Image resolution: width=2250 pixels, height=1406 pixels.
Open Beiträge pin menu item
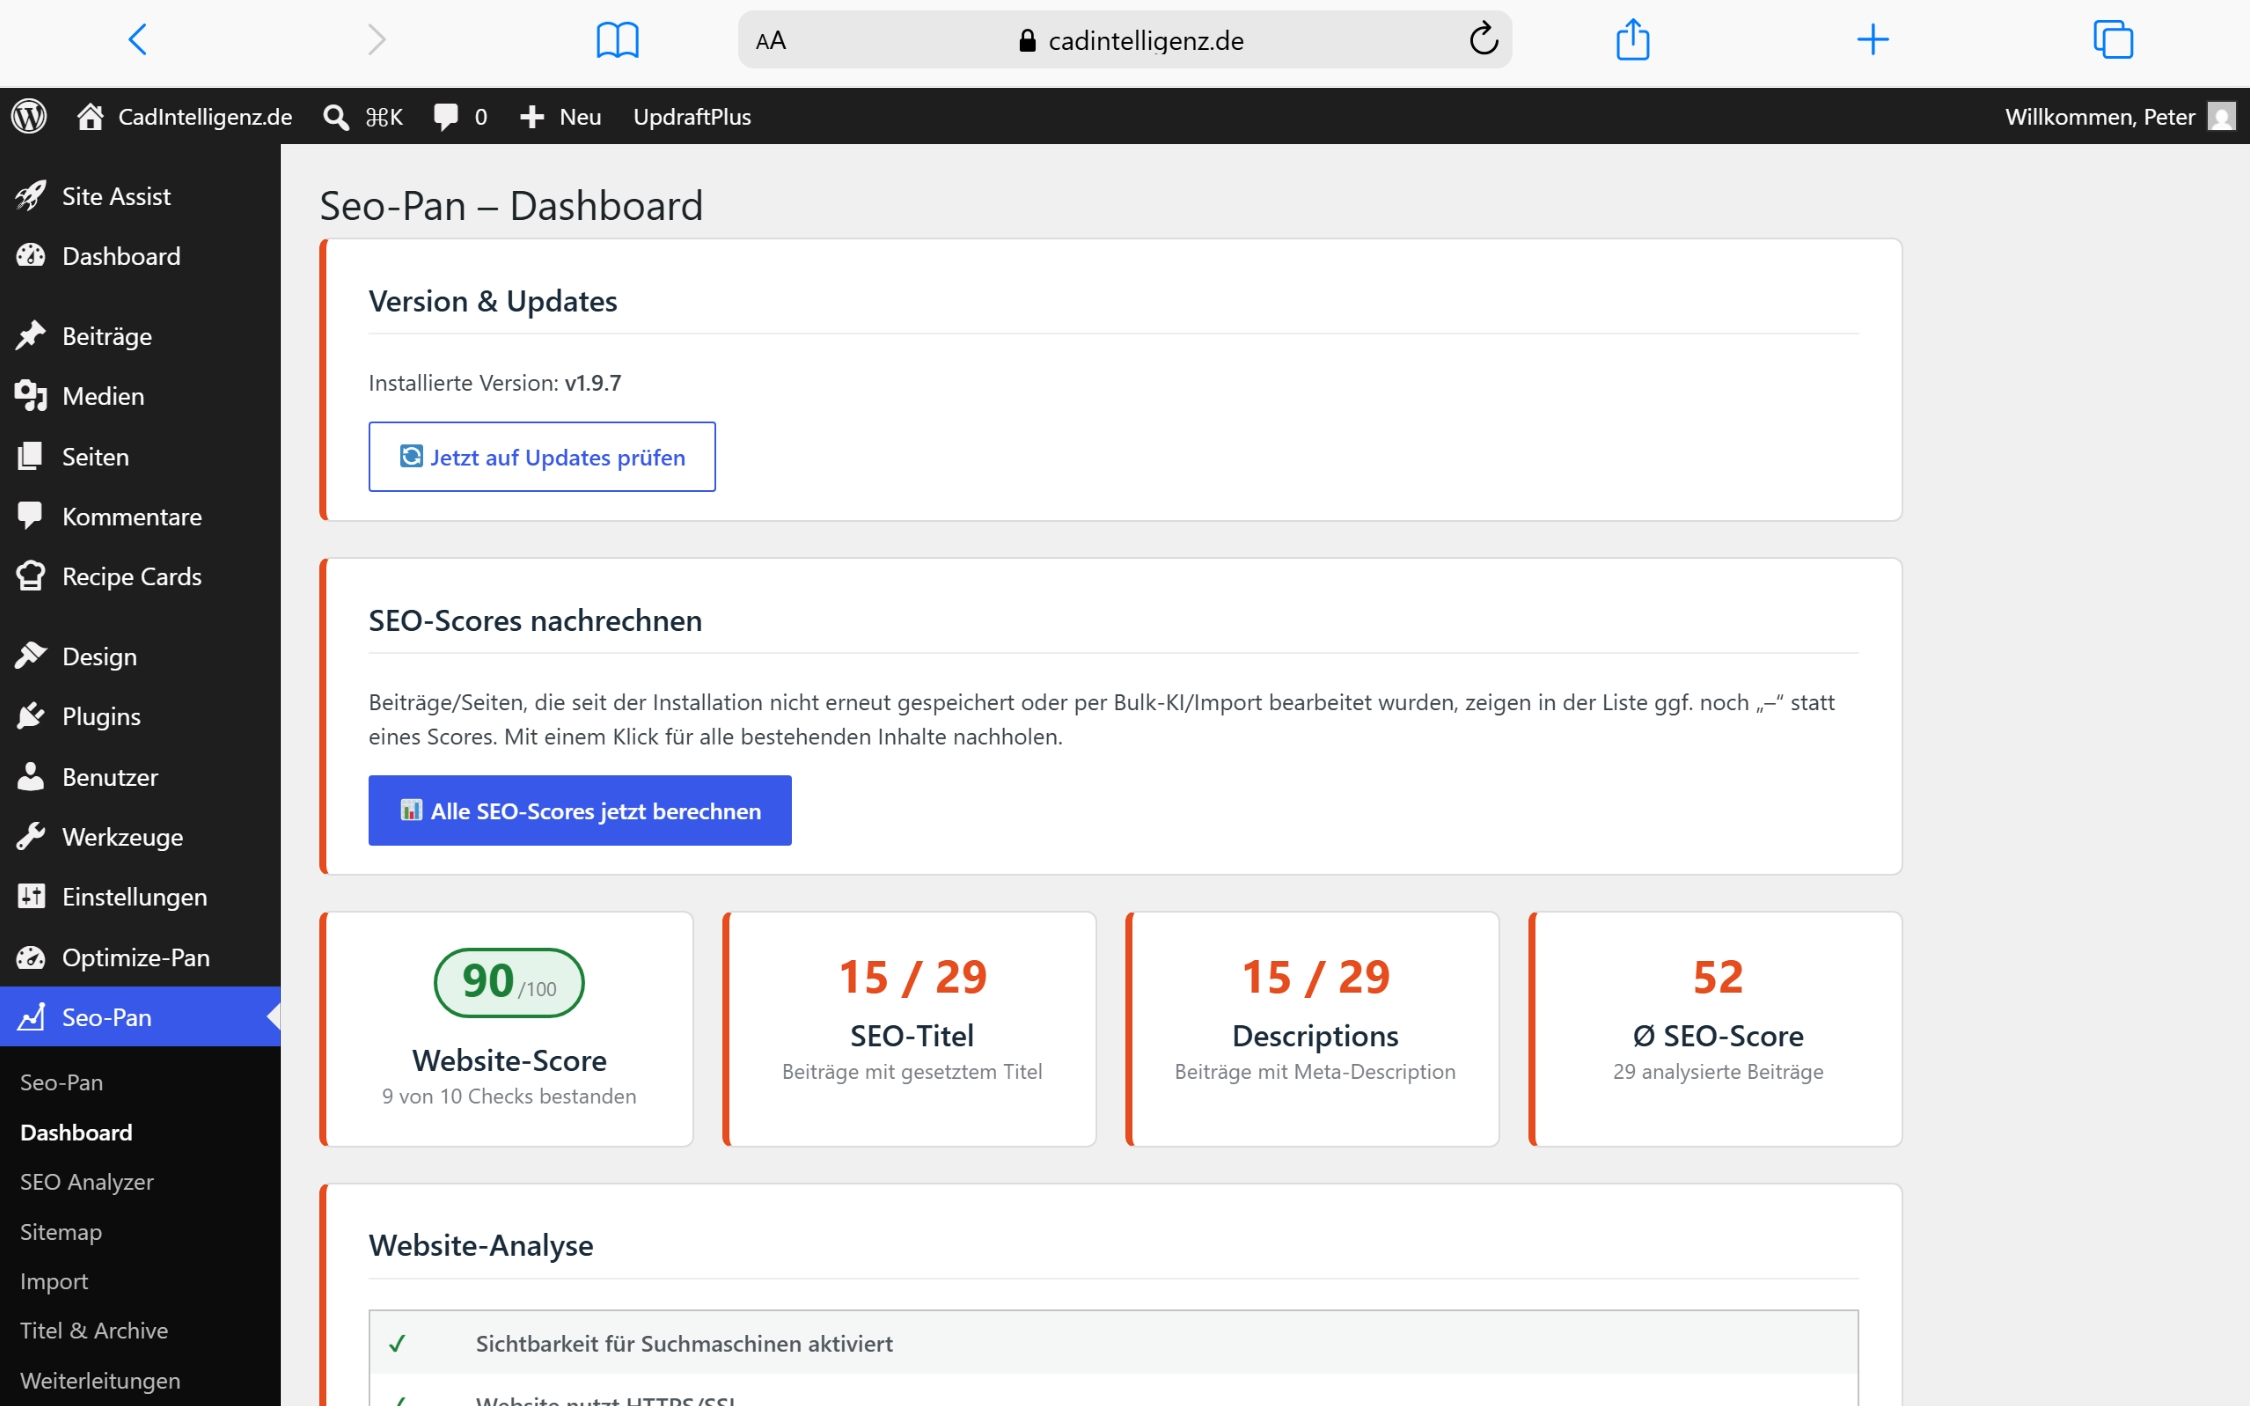(140, 336)
